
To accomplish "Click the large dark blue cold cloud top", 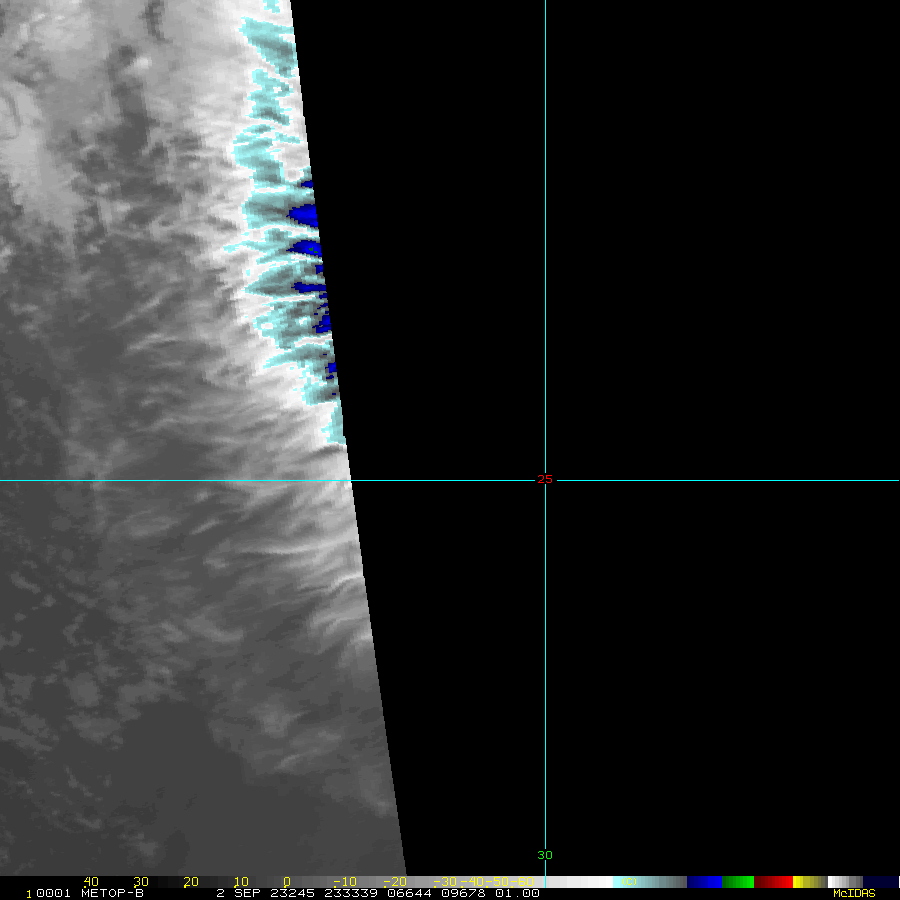I will 303,216.
